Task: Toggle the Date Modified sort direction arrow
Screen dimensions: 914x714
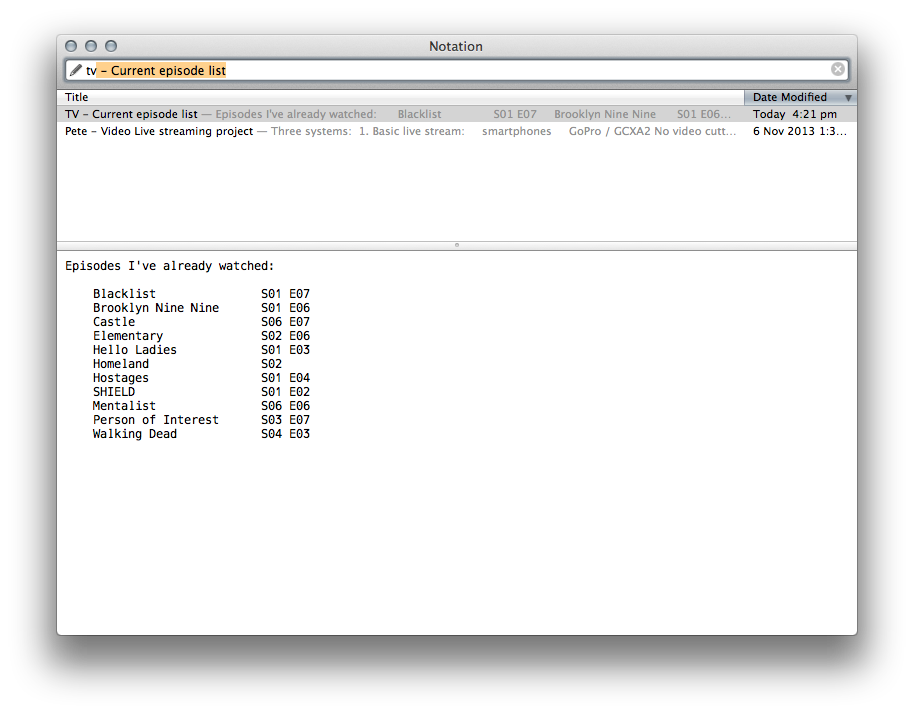Action: point(848,98)
